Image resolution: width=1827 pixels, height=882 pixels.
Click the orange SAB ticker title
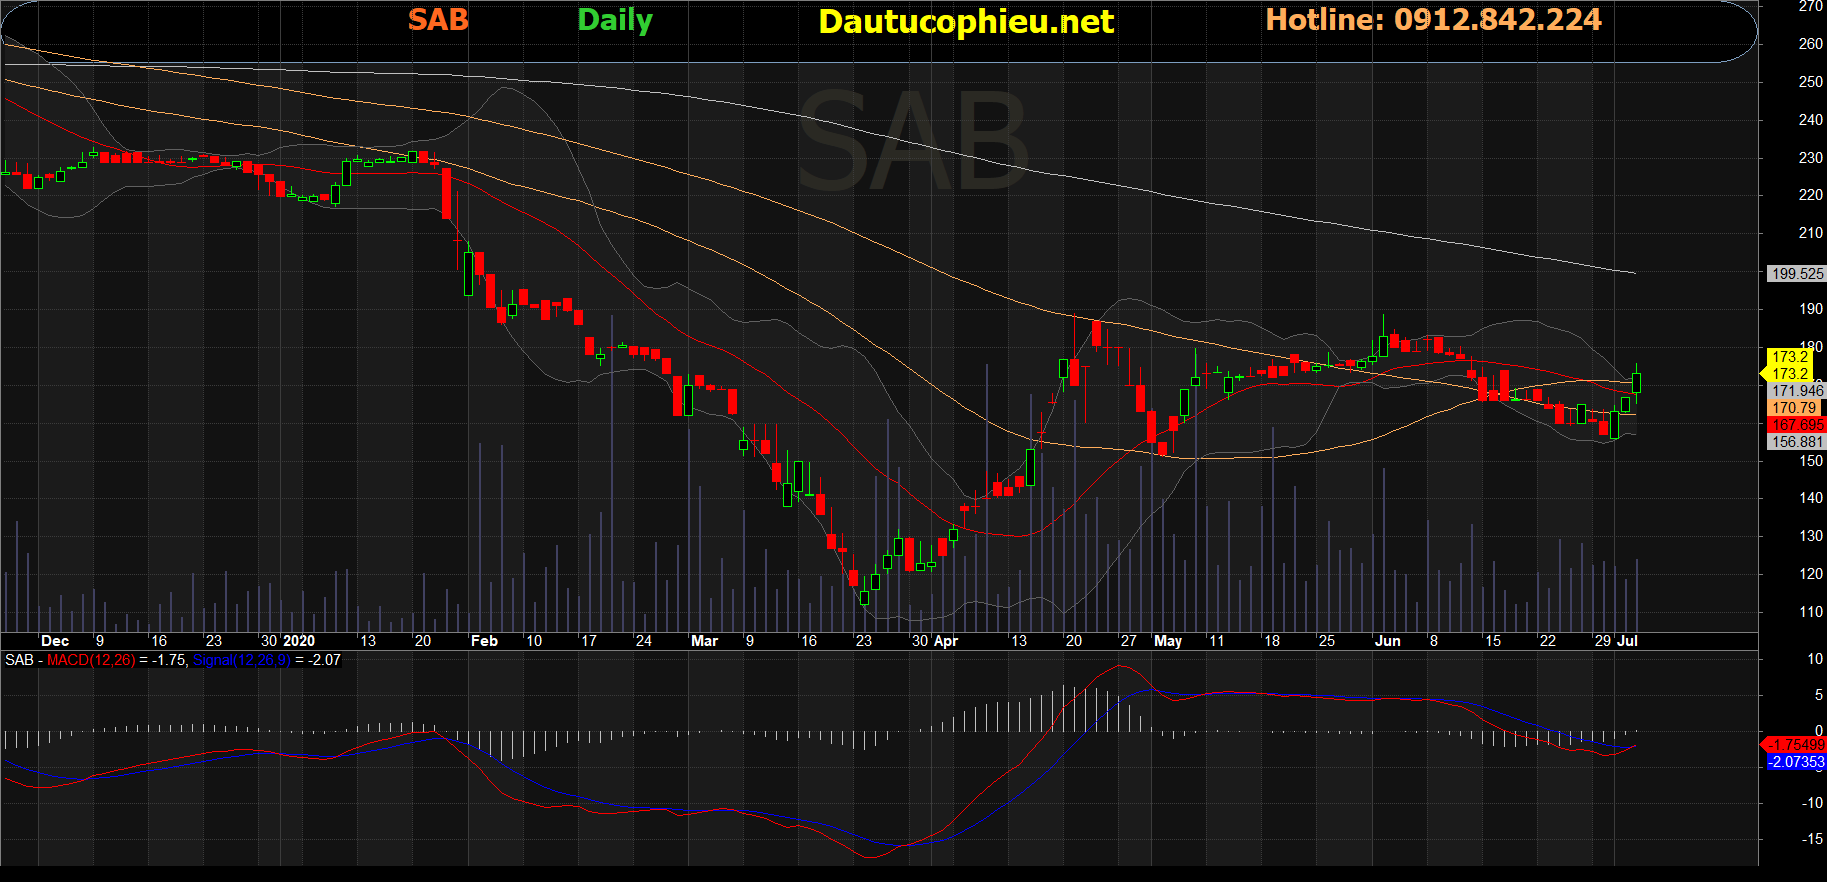coord(438,20)
